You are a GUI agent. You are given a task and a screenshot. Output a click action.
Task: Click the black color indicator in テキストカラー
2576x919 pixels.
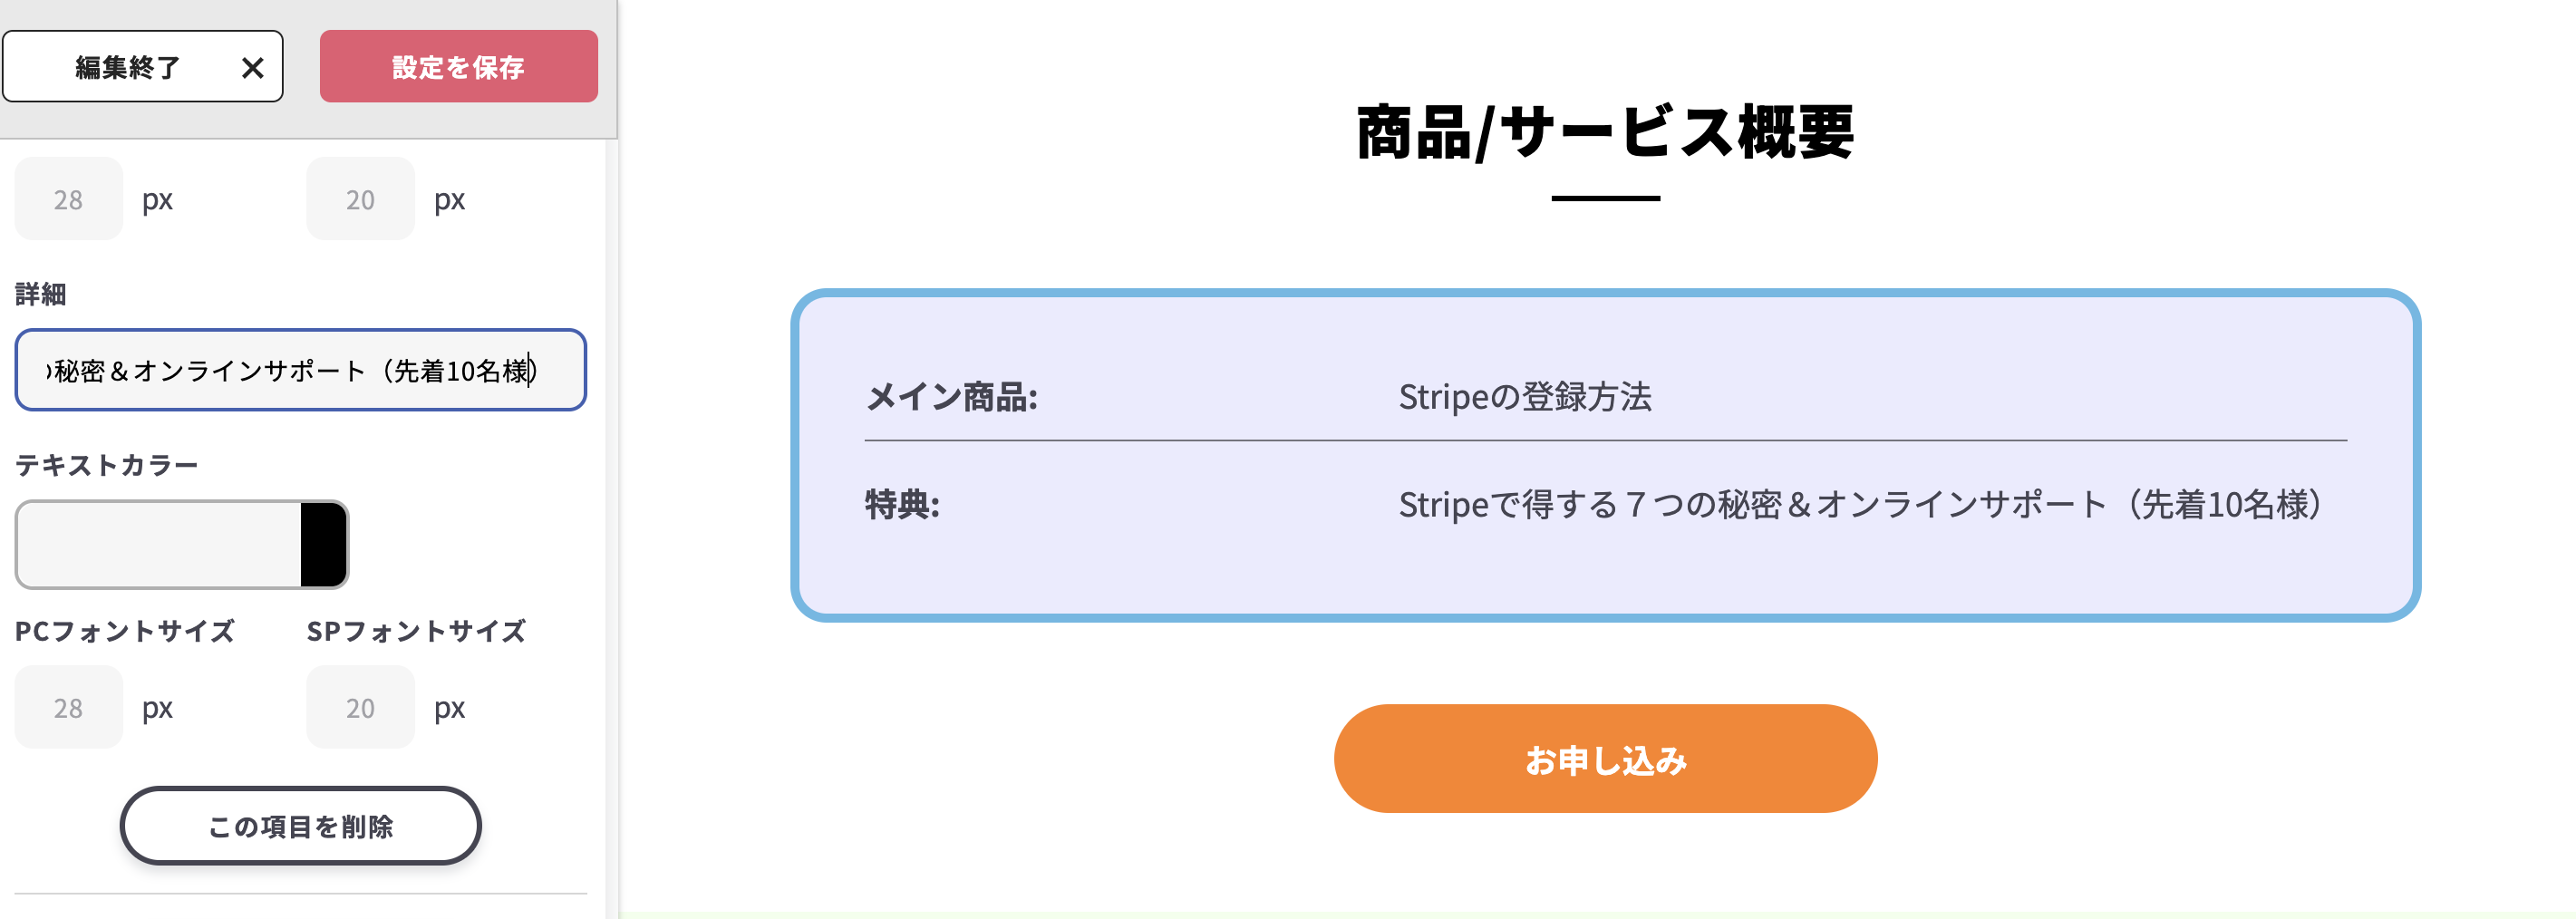pyautogui.click(x=325, y=544)
